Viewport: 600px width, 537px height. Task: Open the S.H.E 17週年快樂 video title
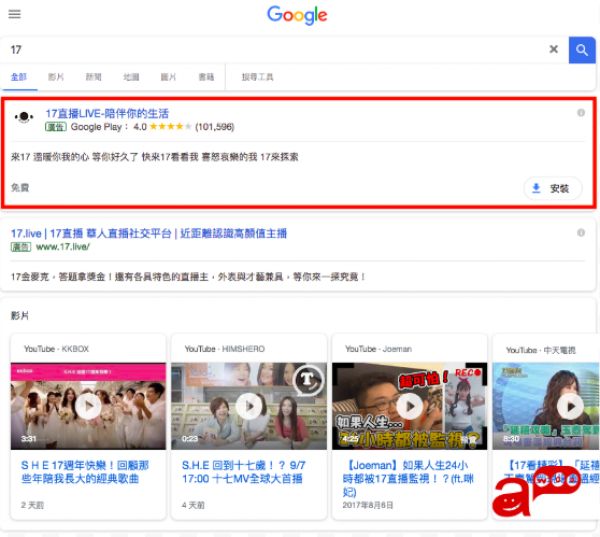(x=85, y=472)
